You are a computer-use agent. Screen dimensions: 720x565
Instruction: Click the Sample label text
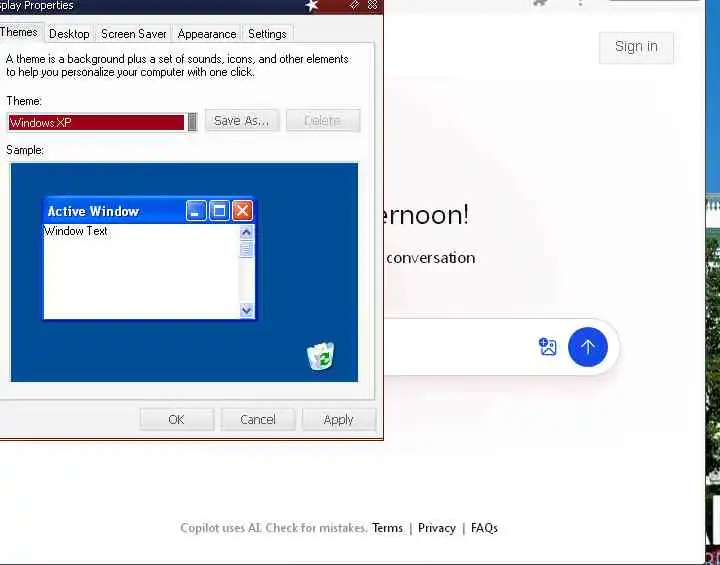(25, 150)
